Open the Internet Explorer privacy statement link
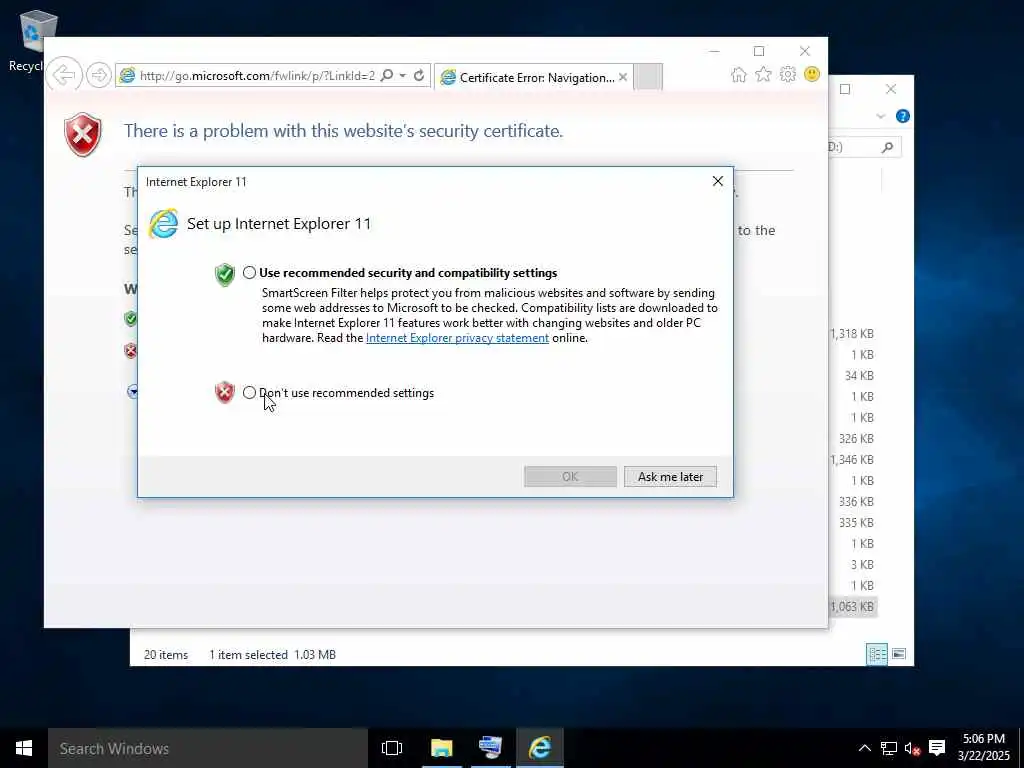This screenshot has width=1024, height=768. (457, 338)
